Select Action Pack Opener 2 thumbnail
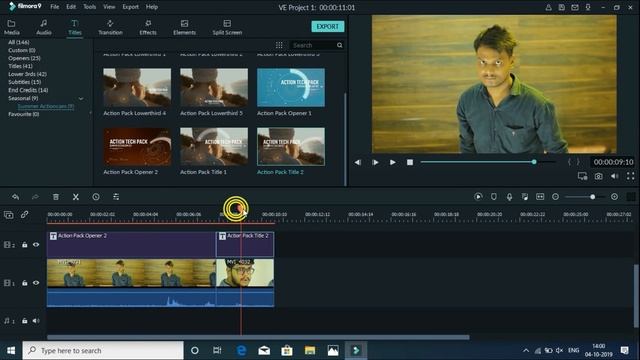Image resolution: width=640 pixels, height=360 pixels. click(137, 147)
